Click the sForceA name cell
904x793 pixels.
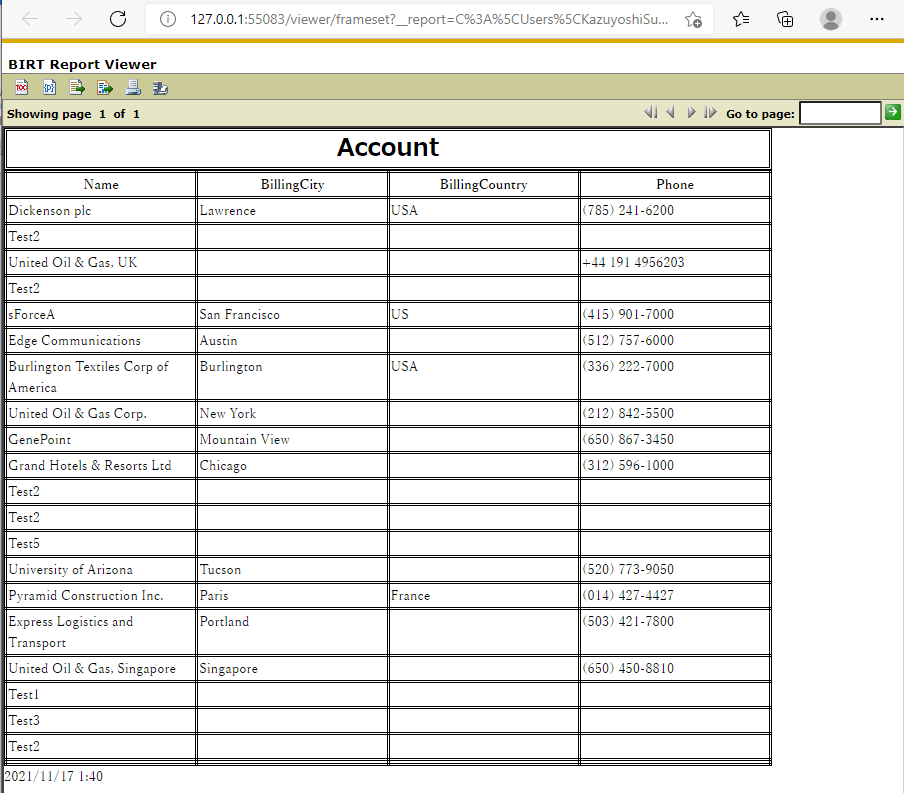pos(101,314)
